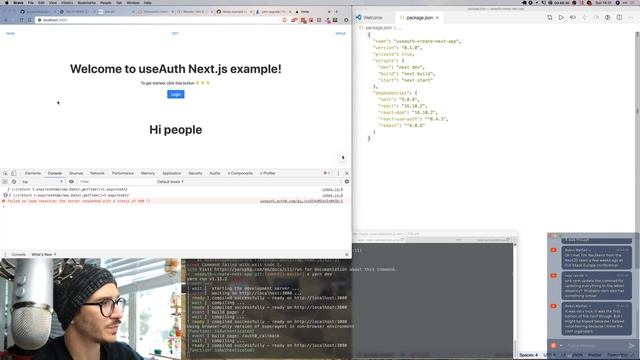
Task: Open the Home link on the webpage
Action: pyautogui.click(x=10, y=33)
